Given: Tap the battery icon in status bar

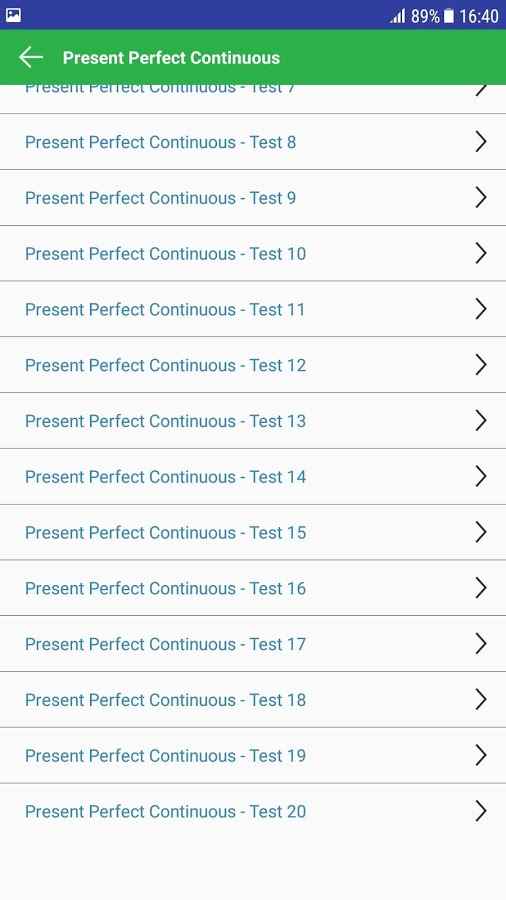Looking at the screenshot, I should (x=449, y=15).
